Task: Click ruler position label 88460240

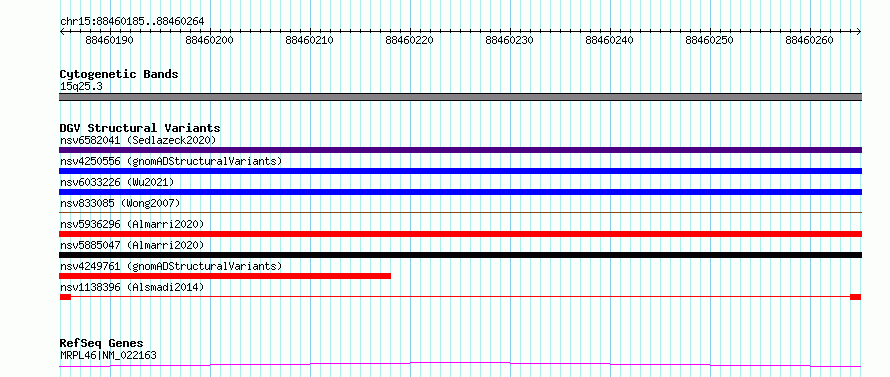Action: pyautogui.click(x=610, y=40)
